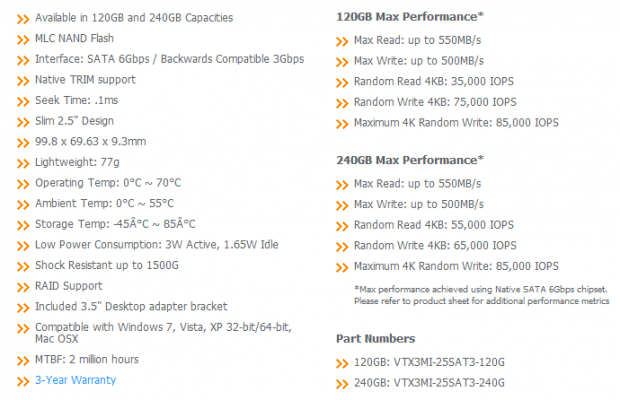Click the part number VTX3MI-25SAT3-240G text
620x400 pixels.
[x=449, y=383]
